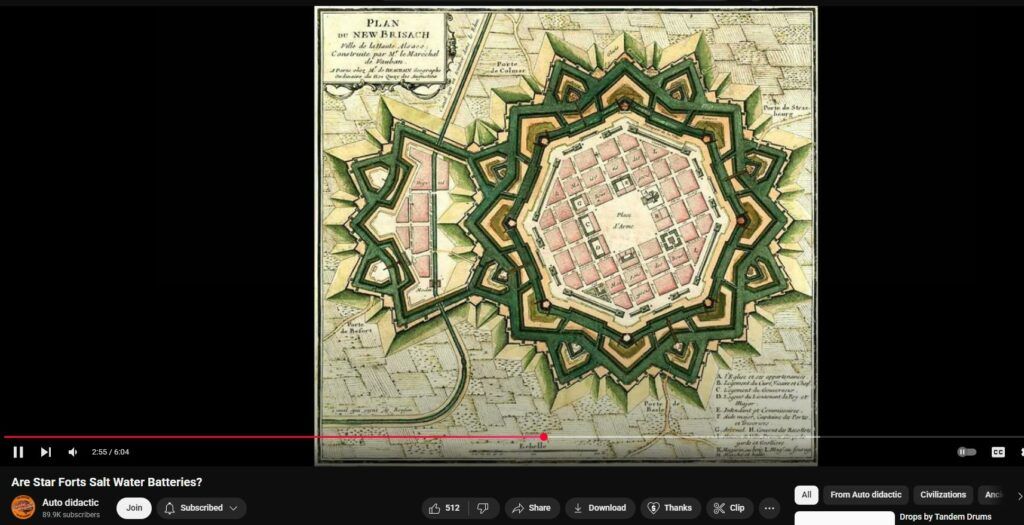
Task: Open the Auto didactic channel name link
Action: 70,502
